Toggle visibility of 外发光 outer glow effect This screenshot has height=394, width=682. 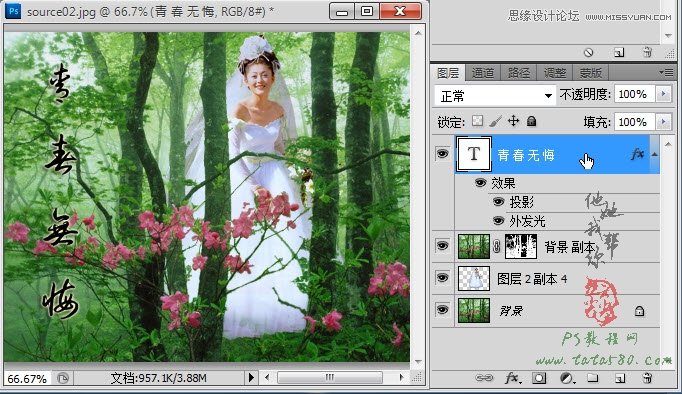498,221
